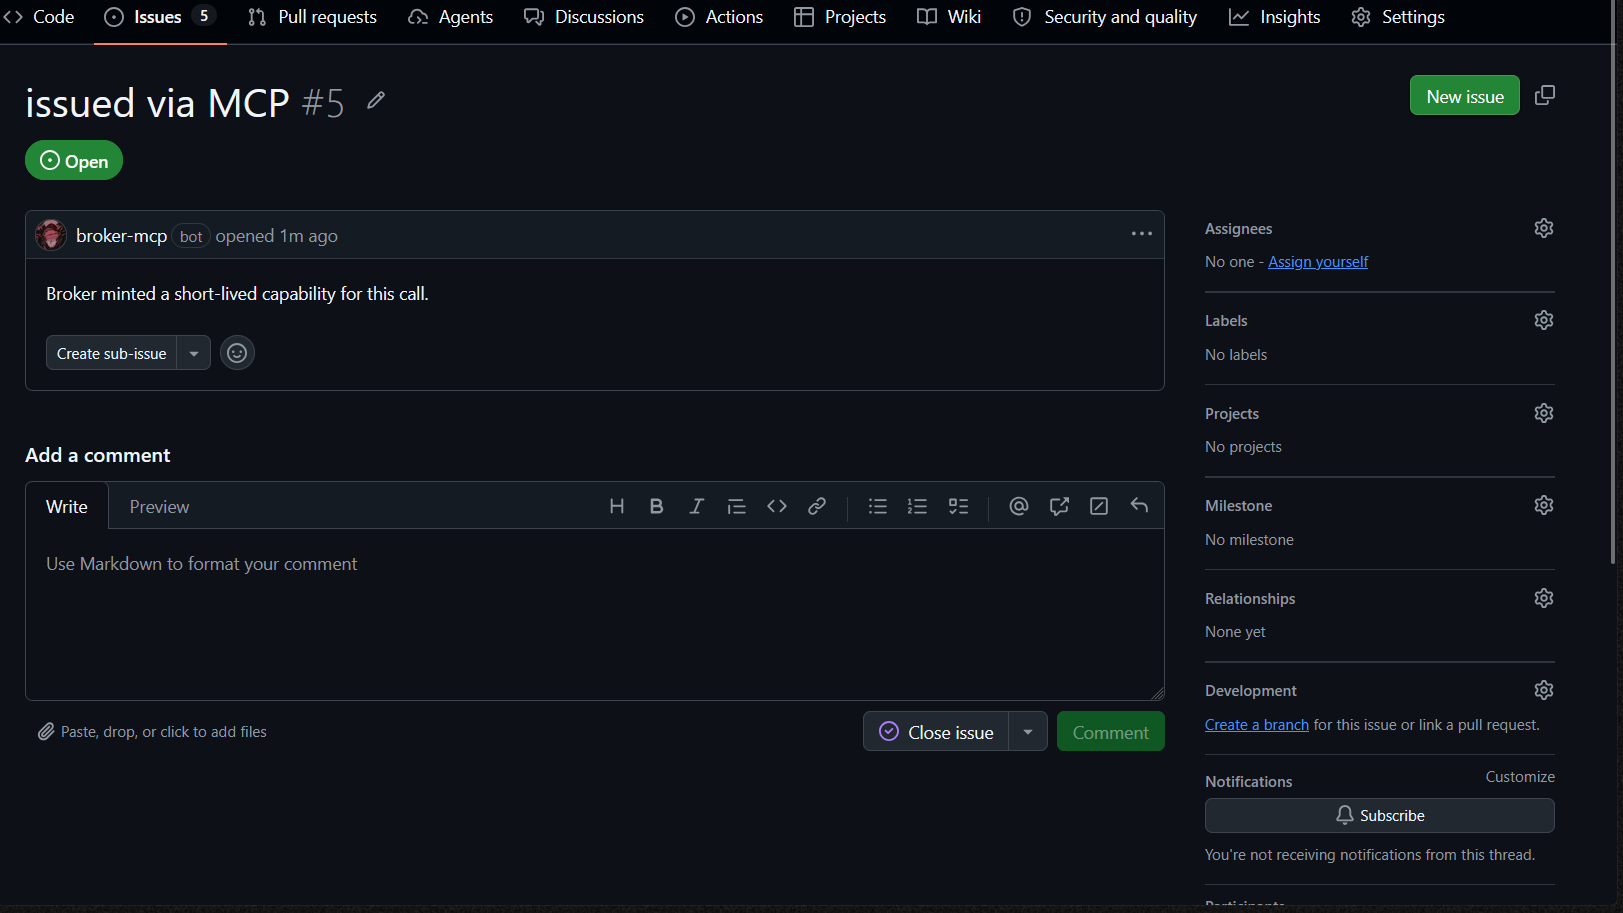
Task: Switch to the Preview comment tab
Action: 159,506
